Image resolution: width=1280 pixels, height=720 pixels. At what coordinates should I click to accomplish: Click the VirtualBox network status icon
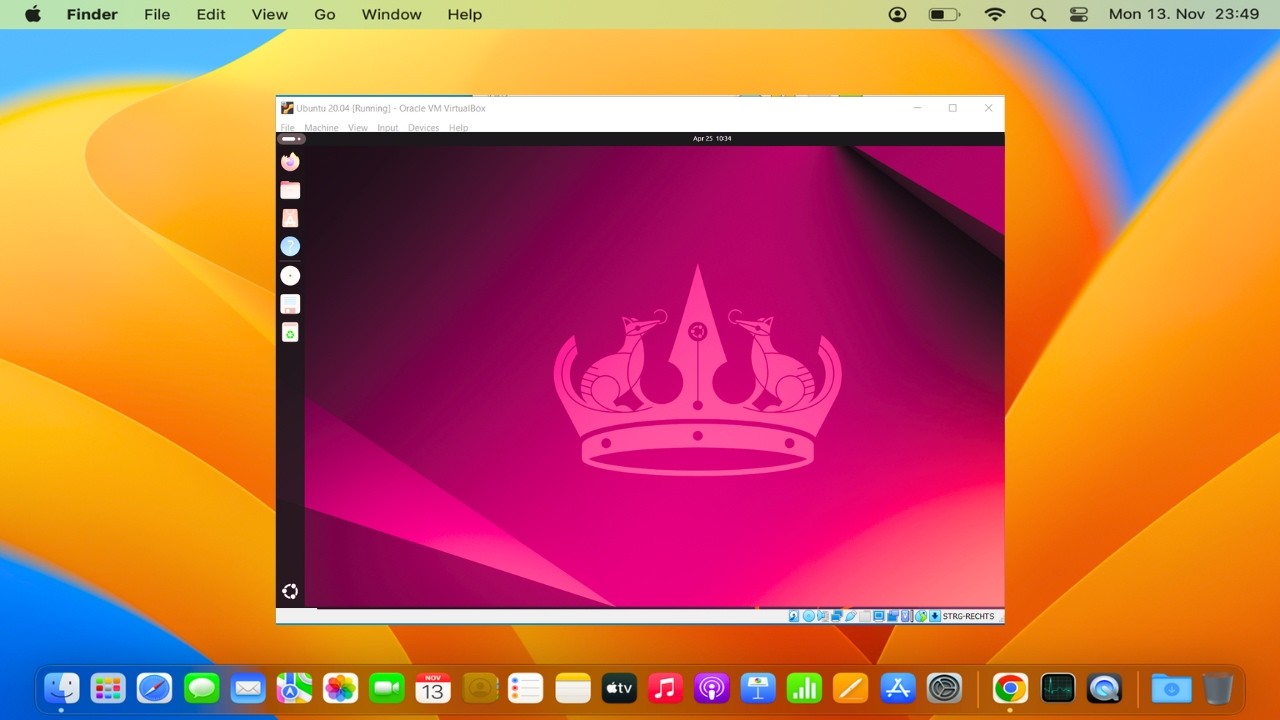point(836,616)
